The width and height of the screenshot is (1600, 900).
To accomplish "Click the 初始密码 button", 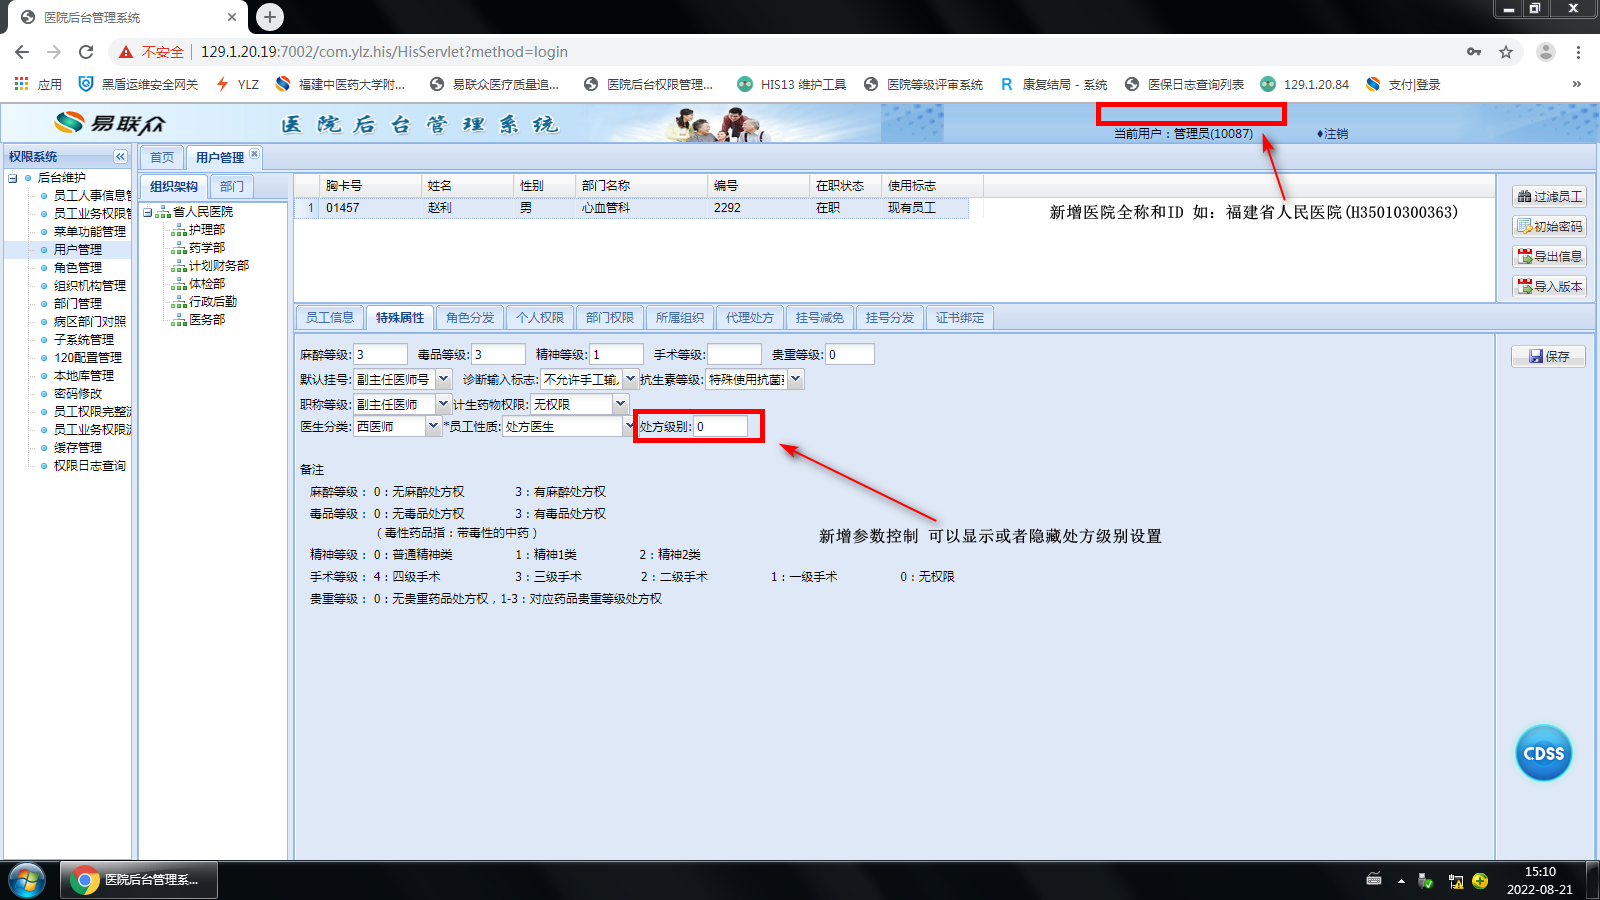I will point(1549,227).
